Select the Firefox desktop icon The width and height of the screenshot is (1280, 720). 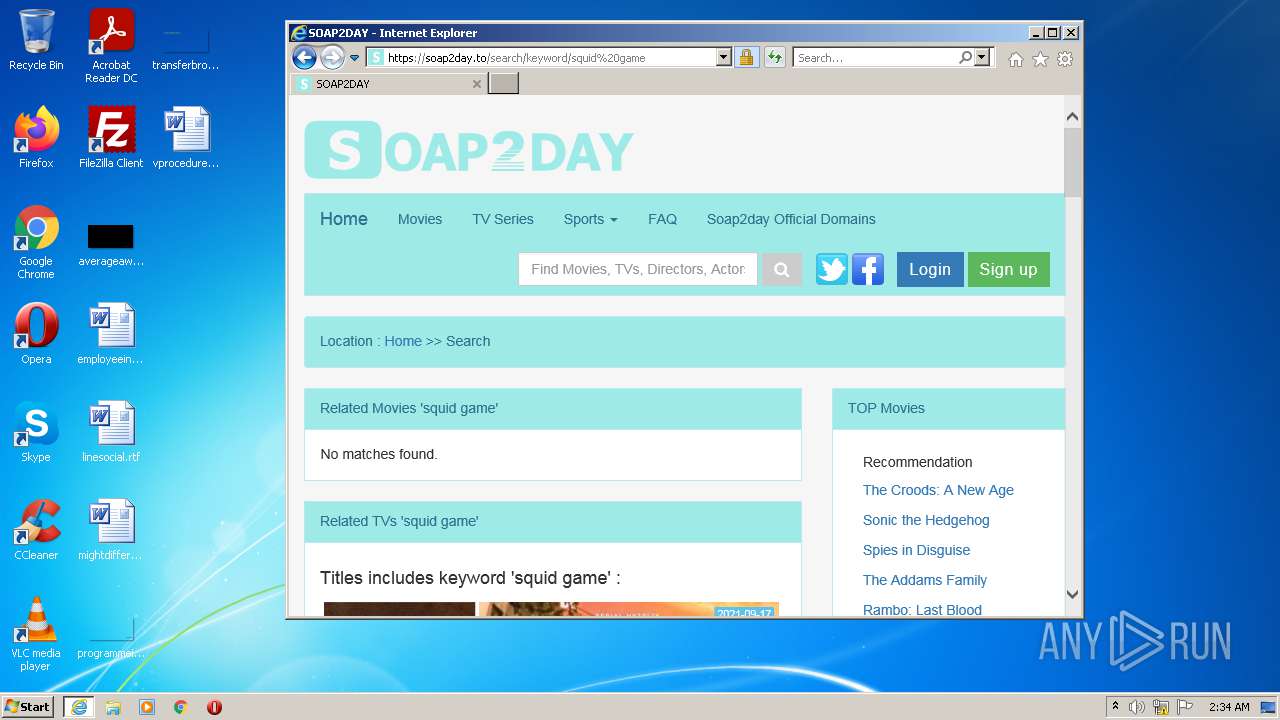[x=36, y=137]
